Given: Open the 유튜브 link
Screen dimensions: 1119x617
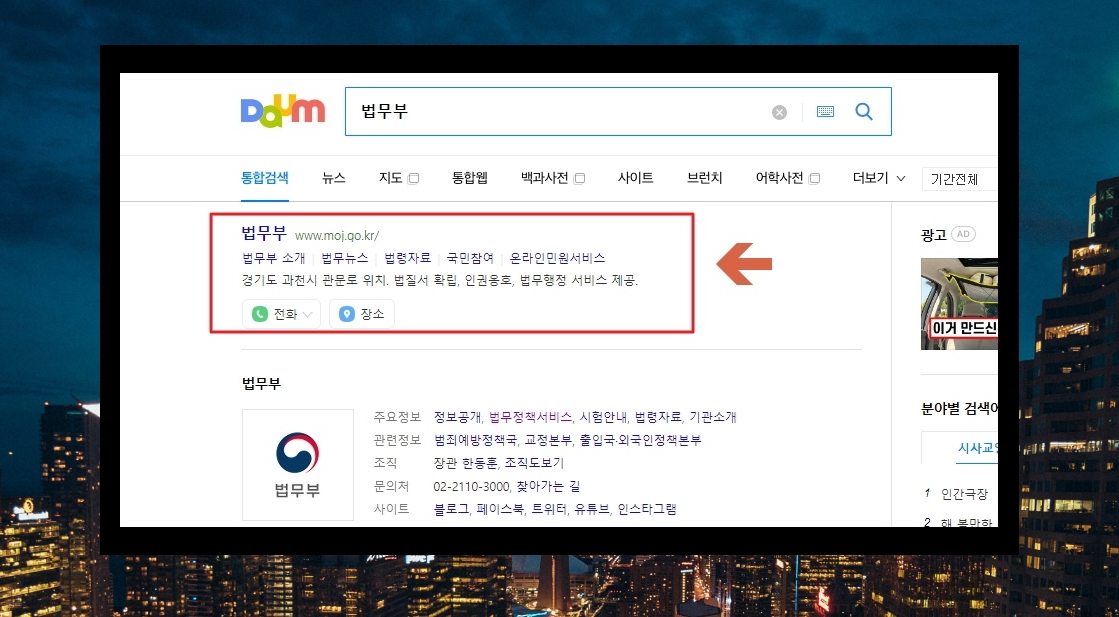Looking at the screenshot, I should tap(592, 509).
